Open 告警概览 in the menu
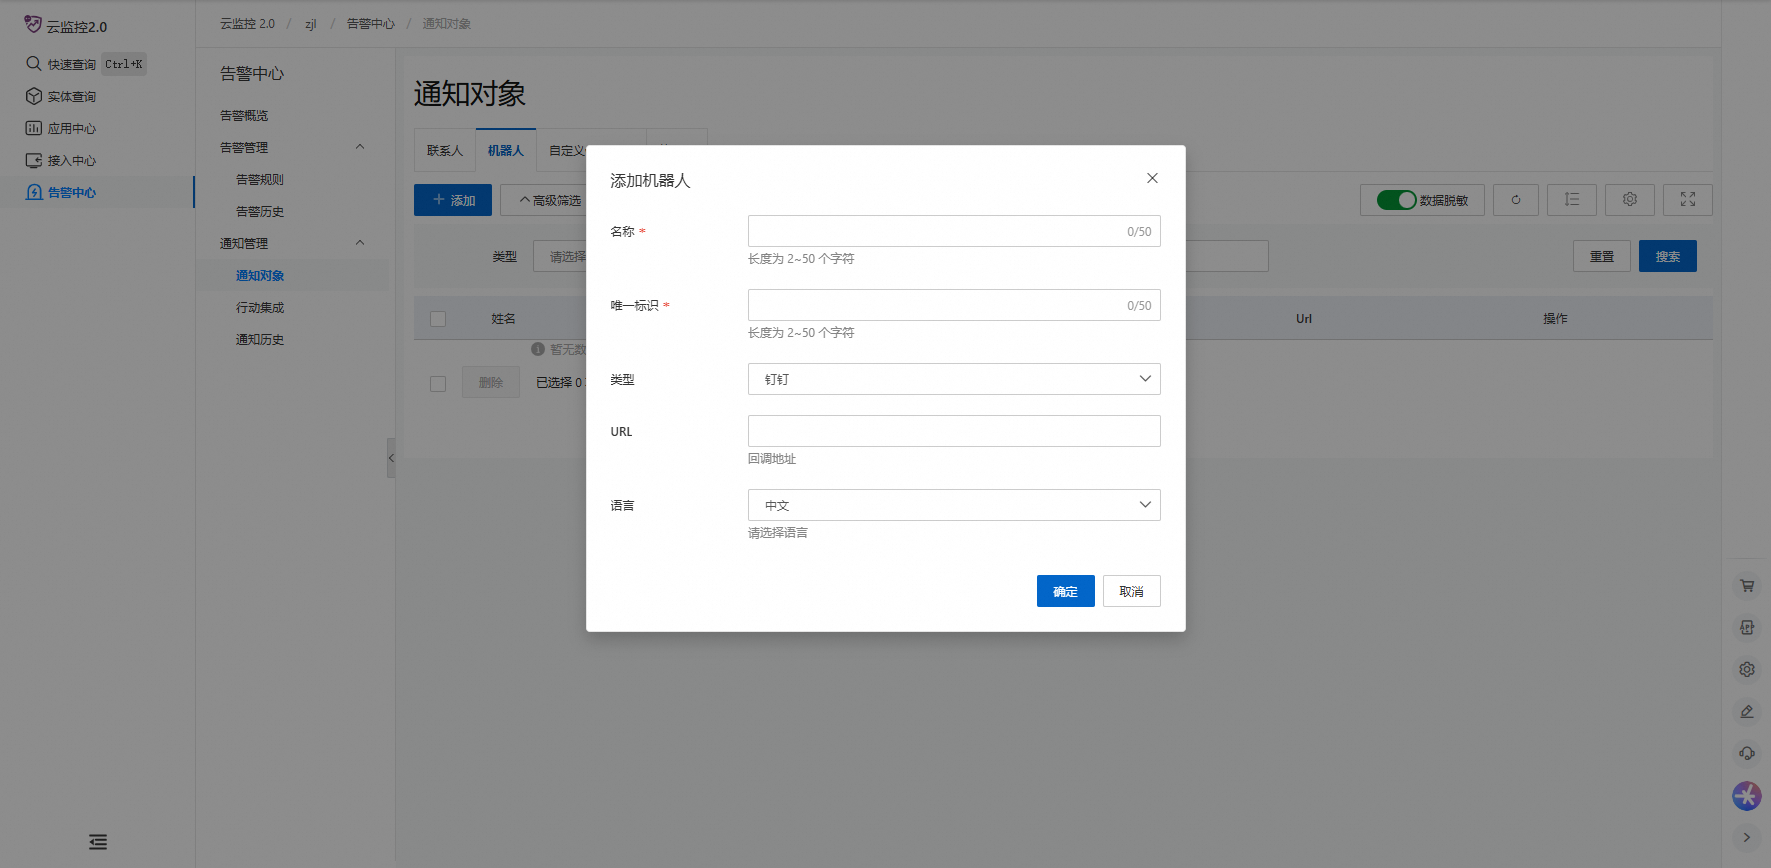1771x868 pixels. [x=244, y=116]
